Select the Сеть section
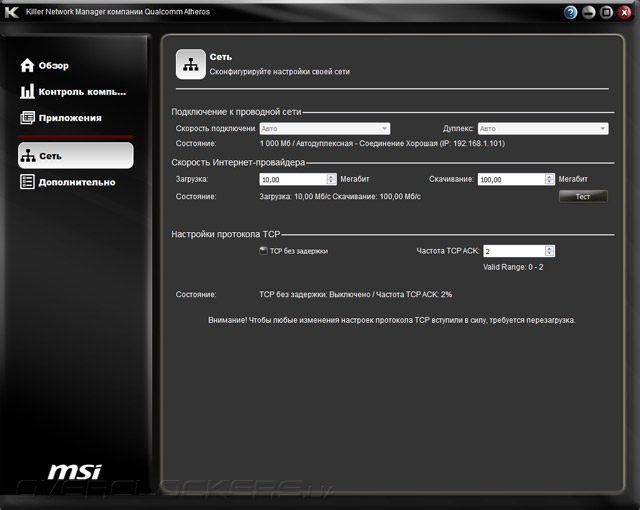The image size is (640, 510). [x=76, y=155]
